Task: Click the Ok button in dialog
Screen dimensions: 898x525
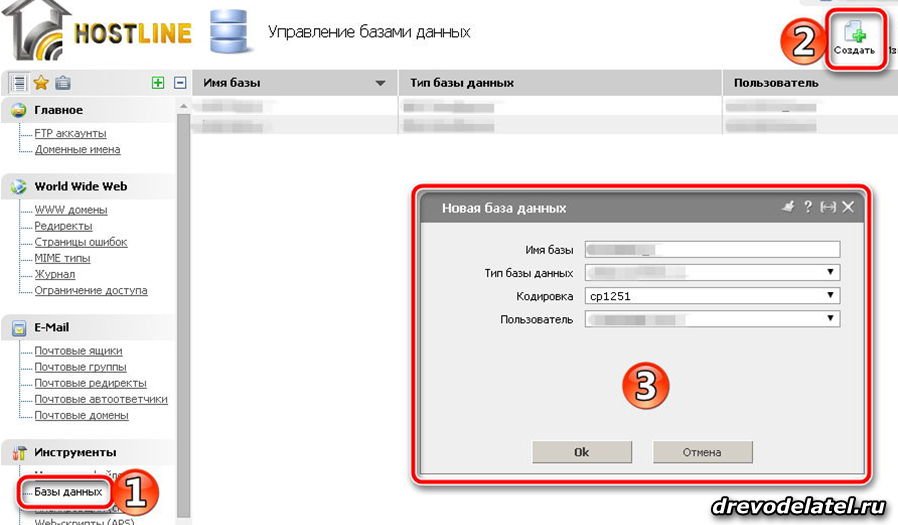Action: coord(581,452)
